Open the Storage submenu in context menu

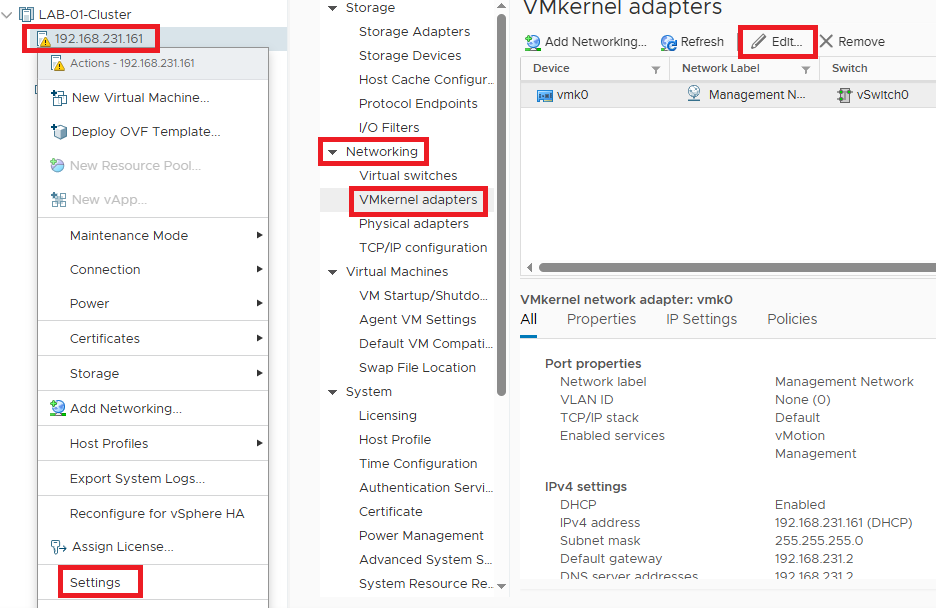(x=153, y=374)
